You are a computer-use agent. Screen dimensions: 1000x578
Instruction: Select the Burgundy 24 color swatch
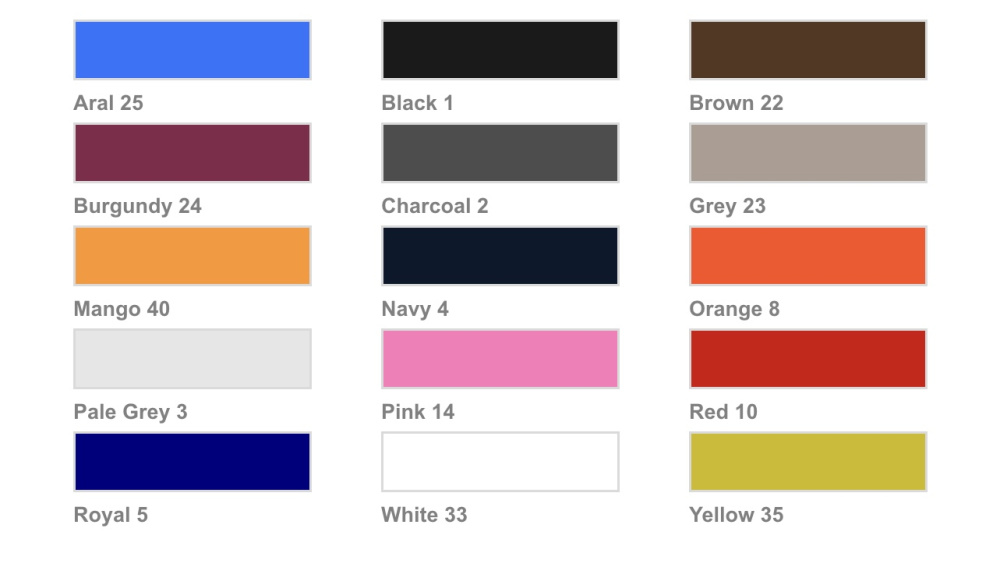point(192,153)
